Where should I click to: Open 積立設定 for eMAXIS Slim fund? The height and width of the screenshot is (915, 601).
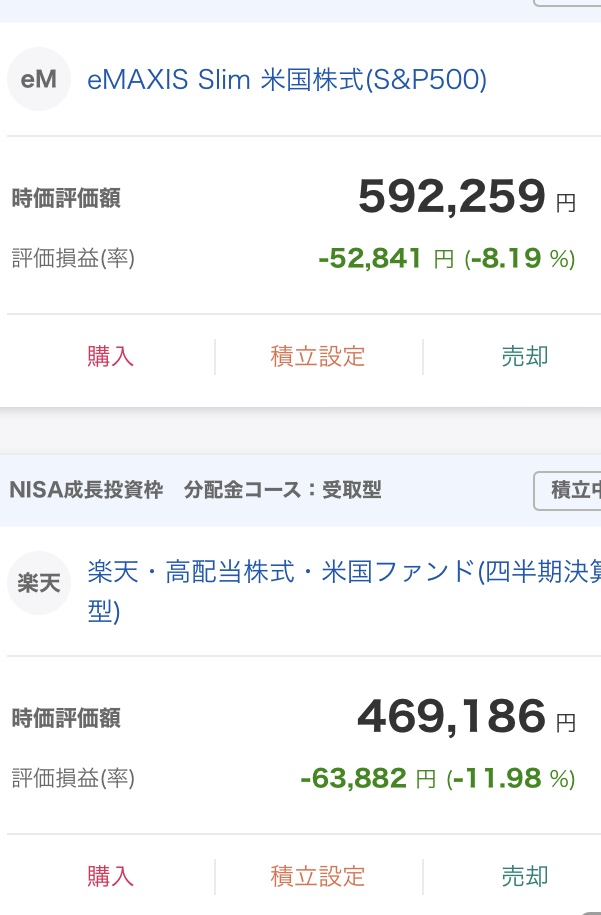[x=318, y=356]
